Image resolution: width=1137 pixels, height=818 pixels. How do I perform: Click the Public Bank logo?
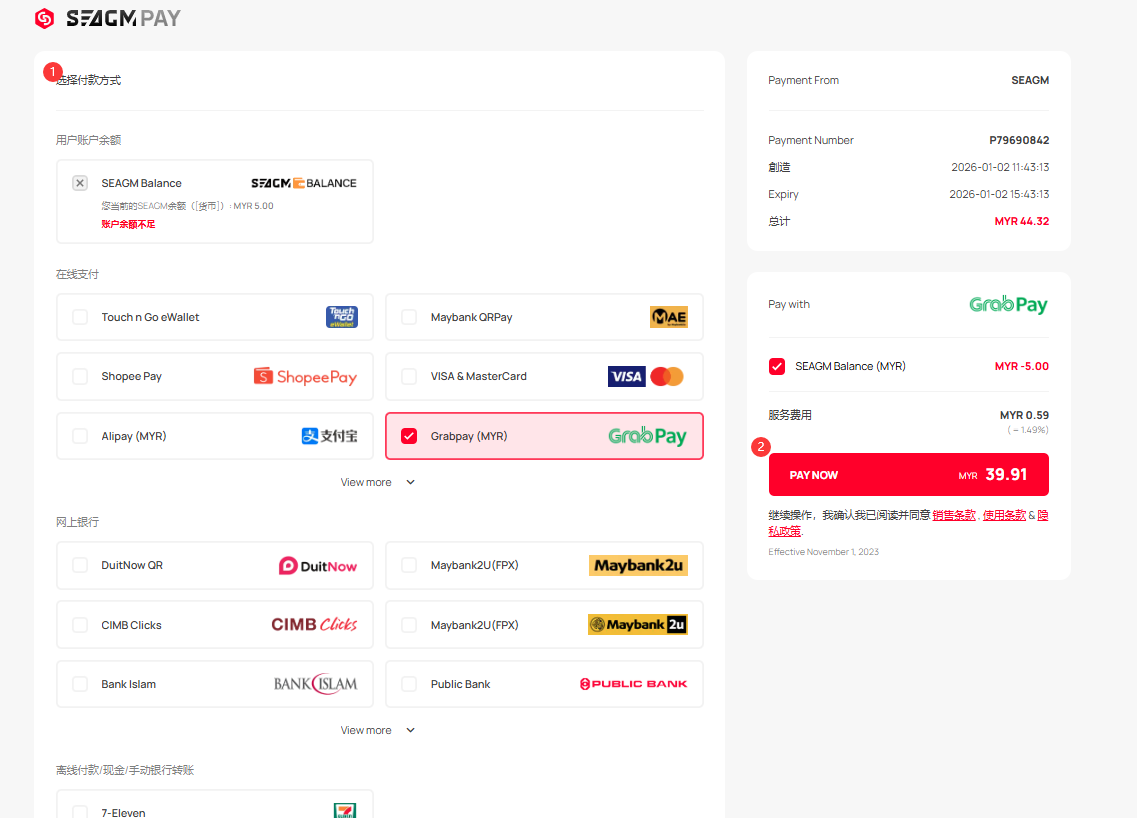pos(633,684)
